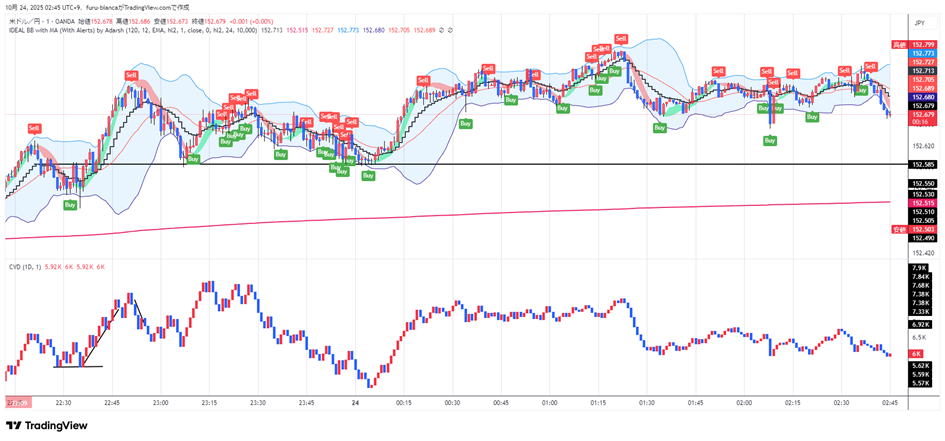Screen dimensions: 945x441
Task: Click the first small icon after the indicator values
Action: [442, 30]
